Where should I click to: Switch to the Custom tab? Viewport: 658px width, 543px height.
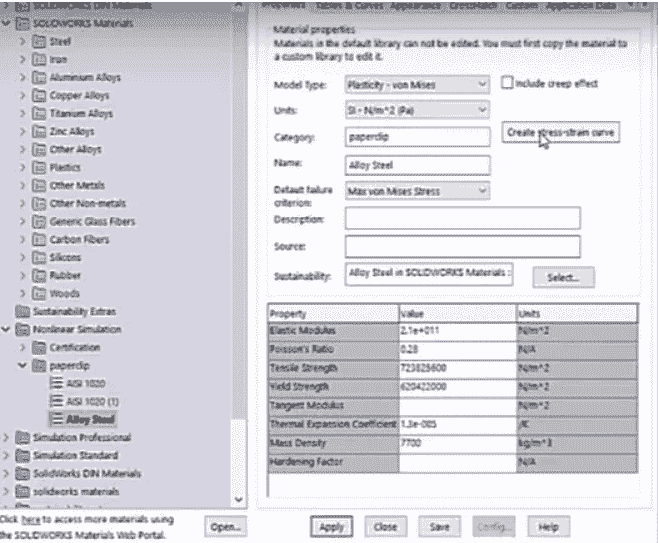(x=522, y=5)
